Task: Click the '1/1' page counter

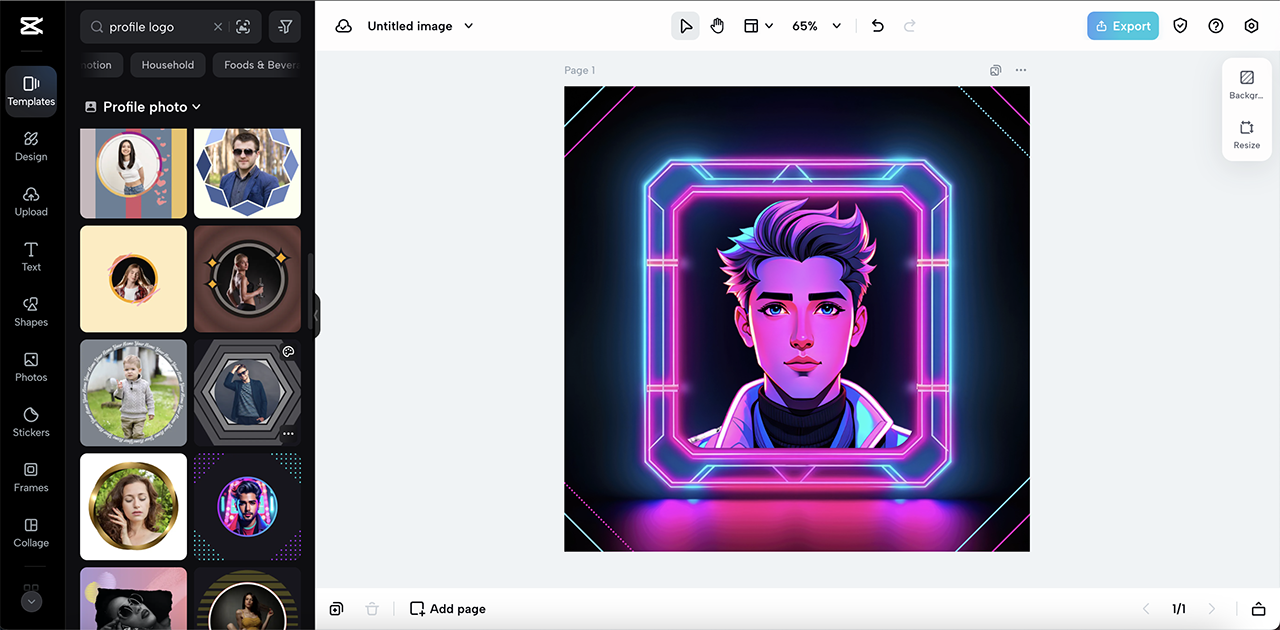Action: 1179,609
